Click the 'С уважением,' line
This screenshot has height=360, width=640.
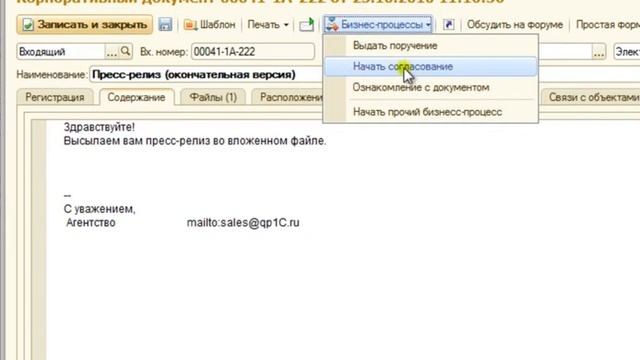tap(100, 209)
